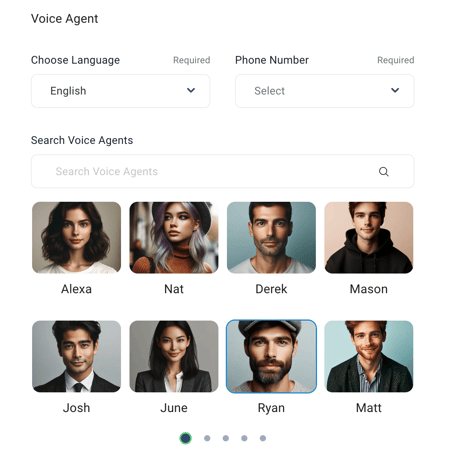Click the Phone Number dropdown chevron arrow

(395, 90)
